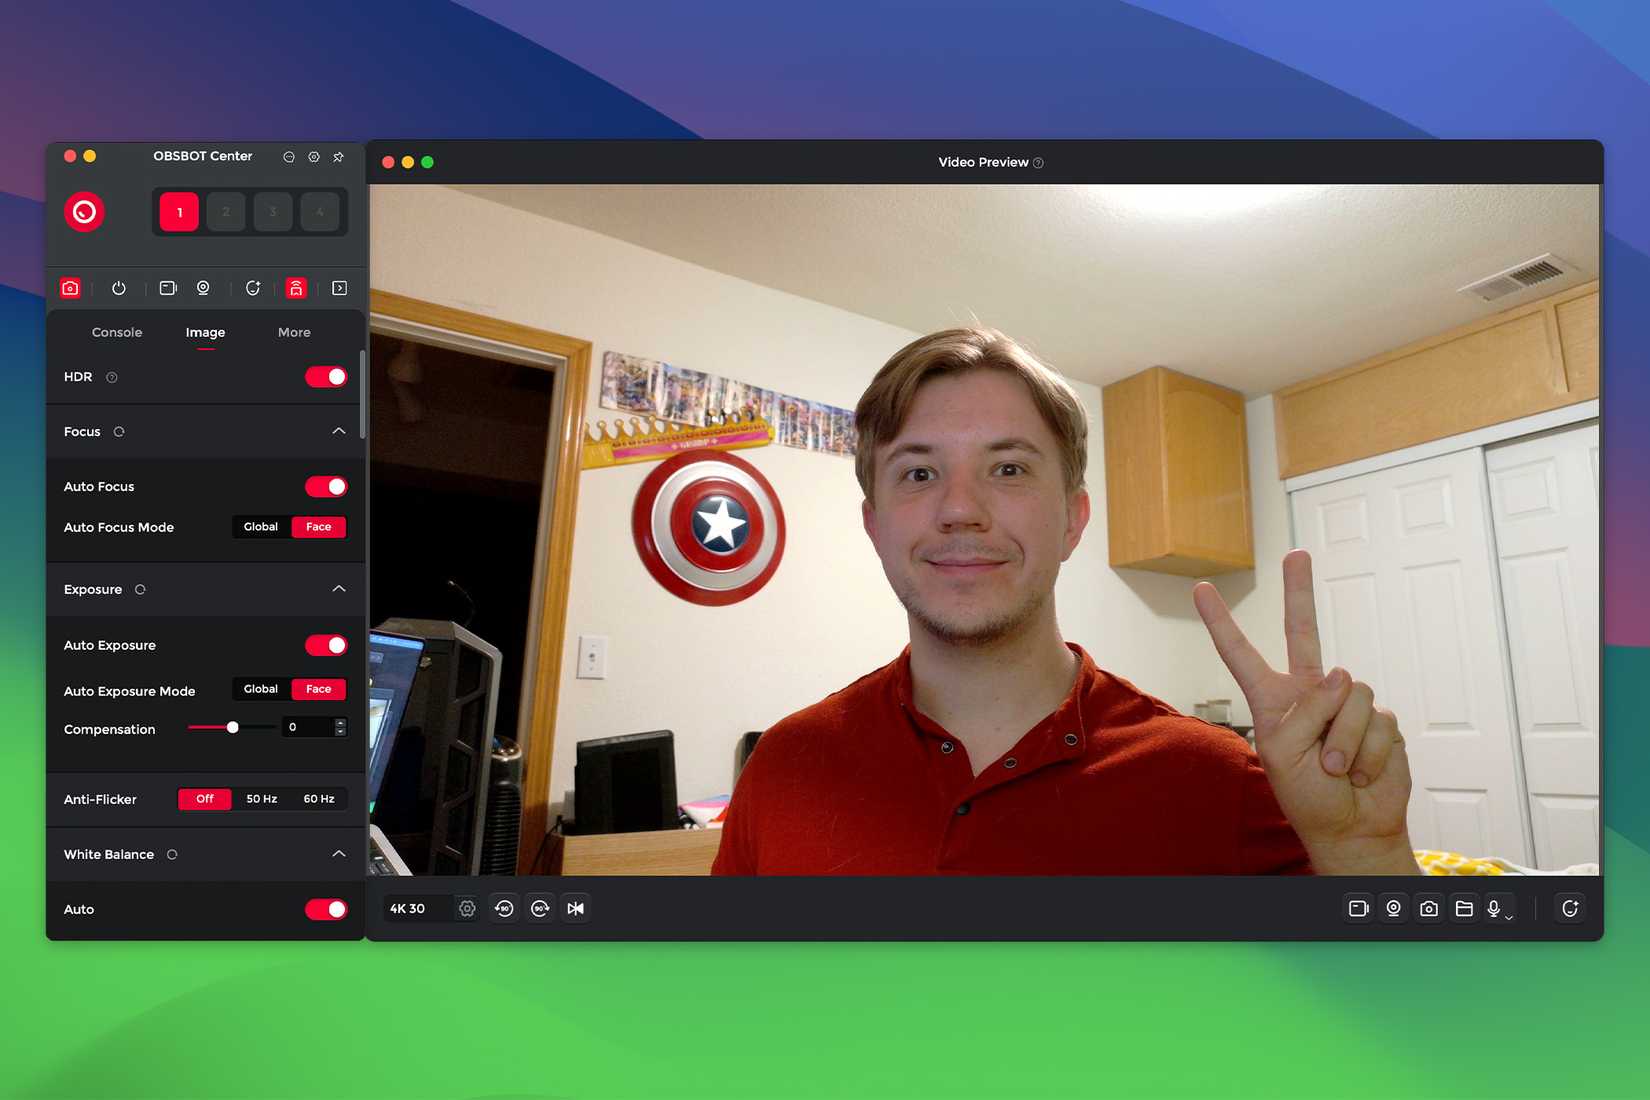The width and height of the screenshot is (1650, 1100).
Task: Open the virtual camera icon in OBSBOT Center
Action: (x=168, y=288)
